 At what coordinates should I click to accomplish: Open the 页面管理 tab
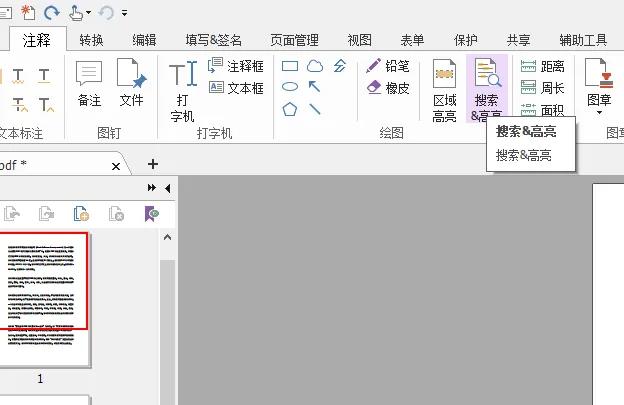tap(294, 40)
